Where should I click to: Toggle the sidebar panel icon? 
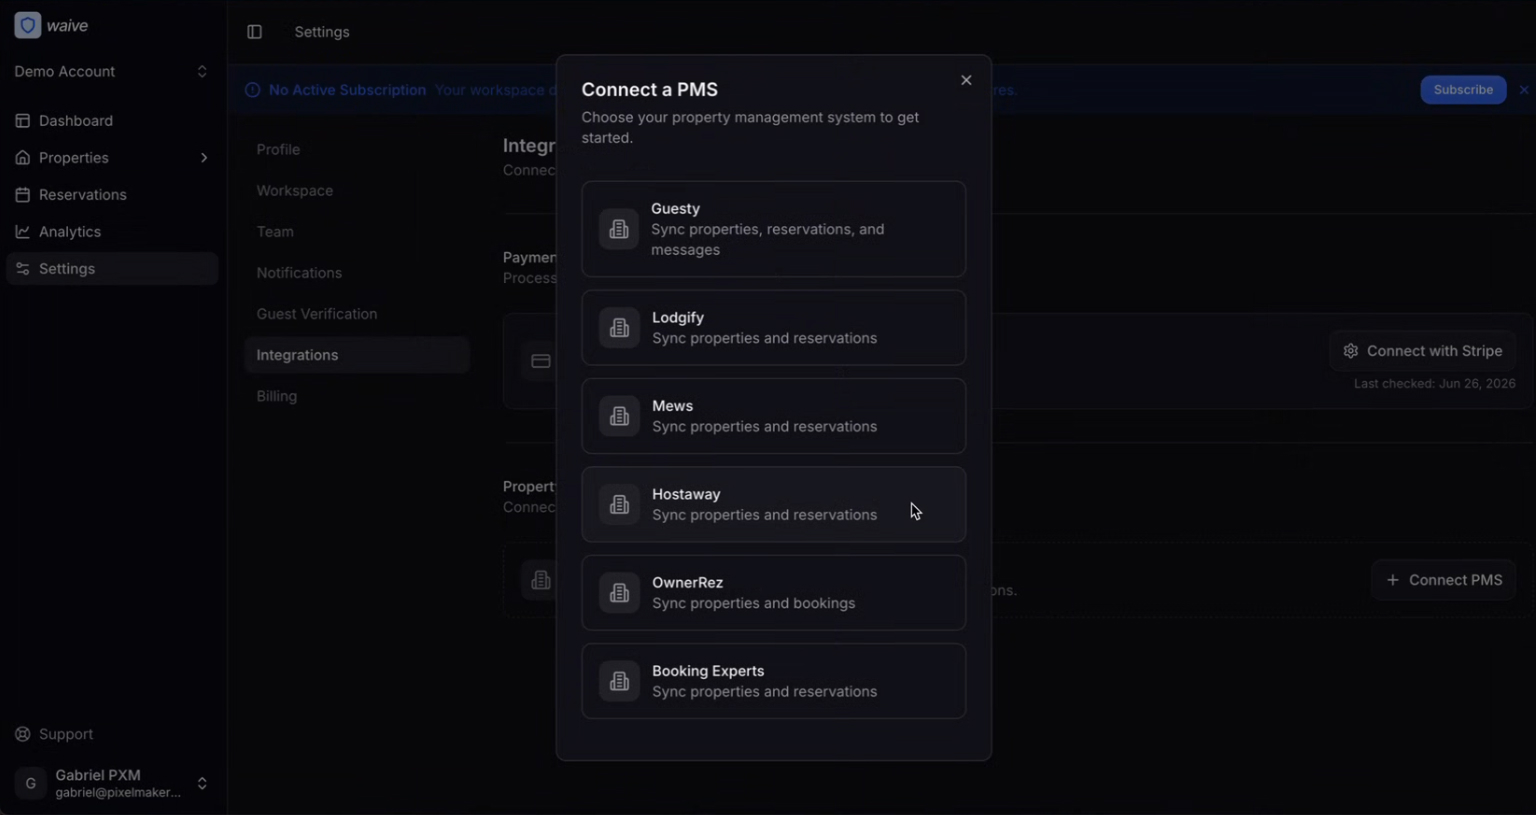254,32
